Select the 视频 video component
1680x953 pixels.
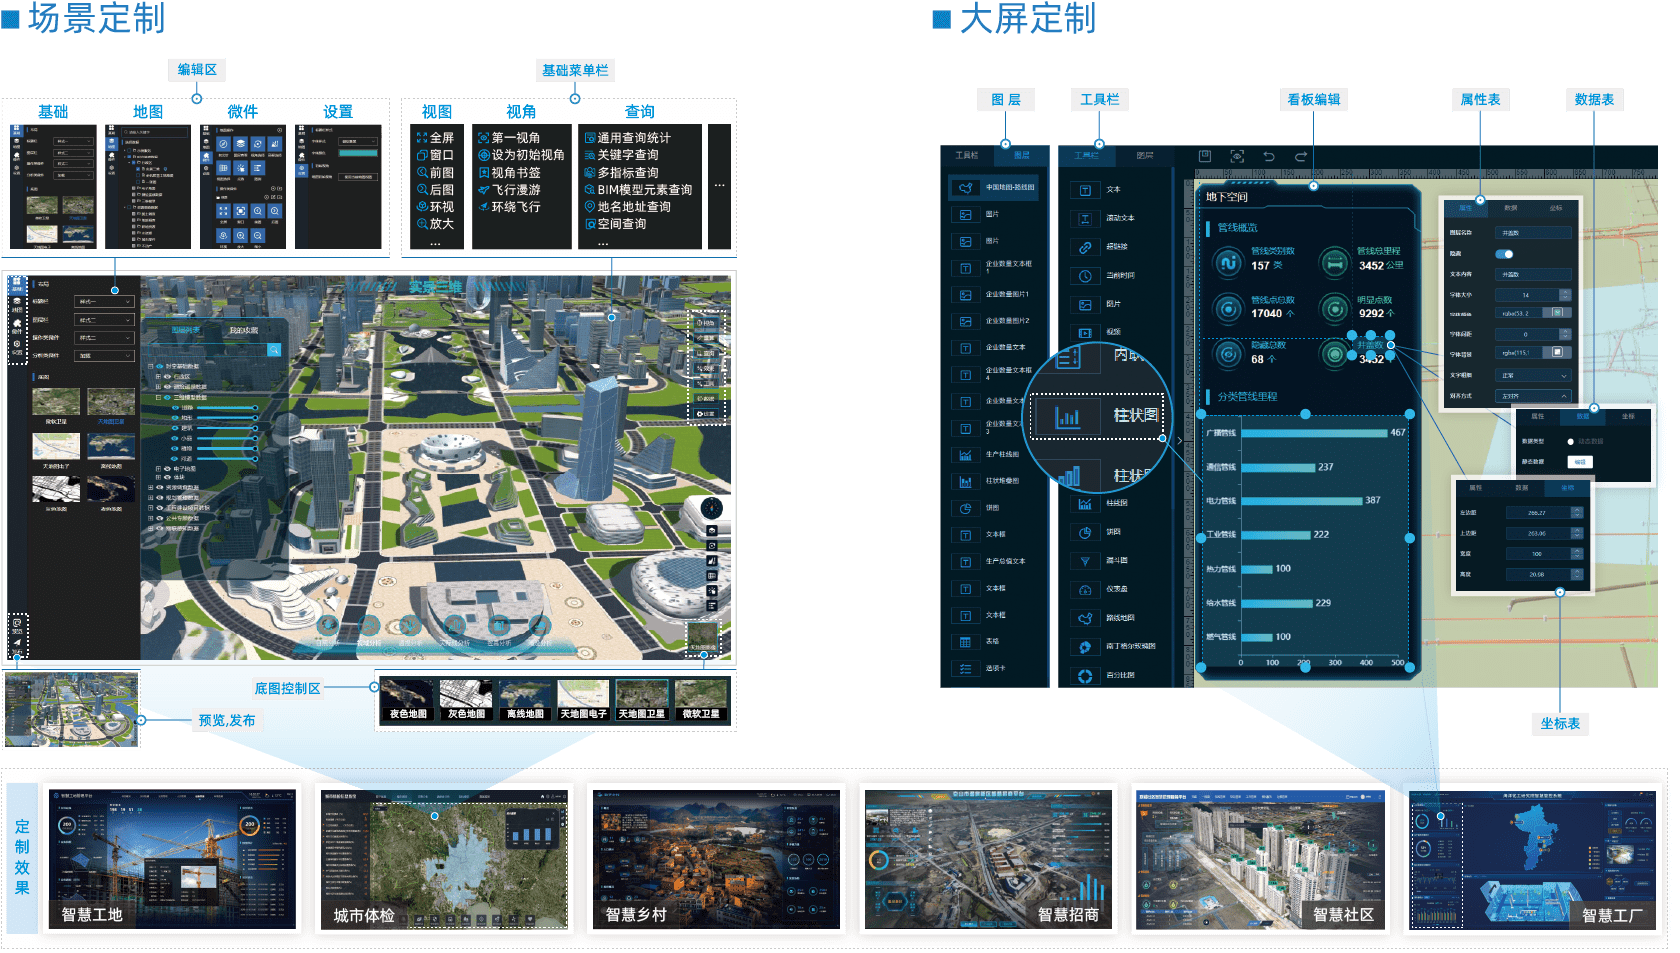1085,332
